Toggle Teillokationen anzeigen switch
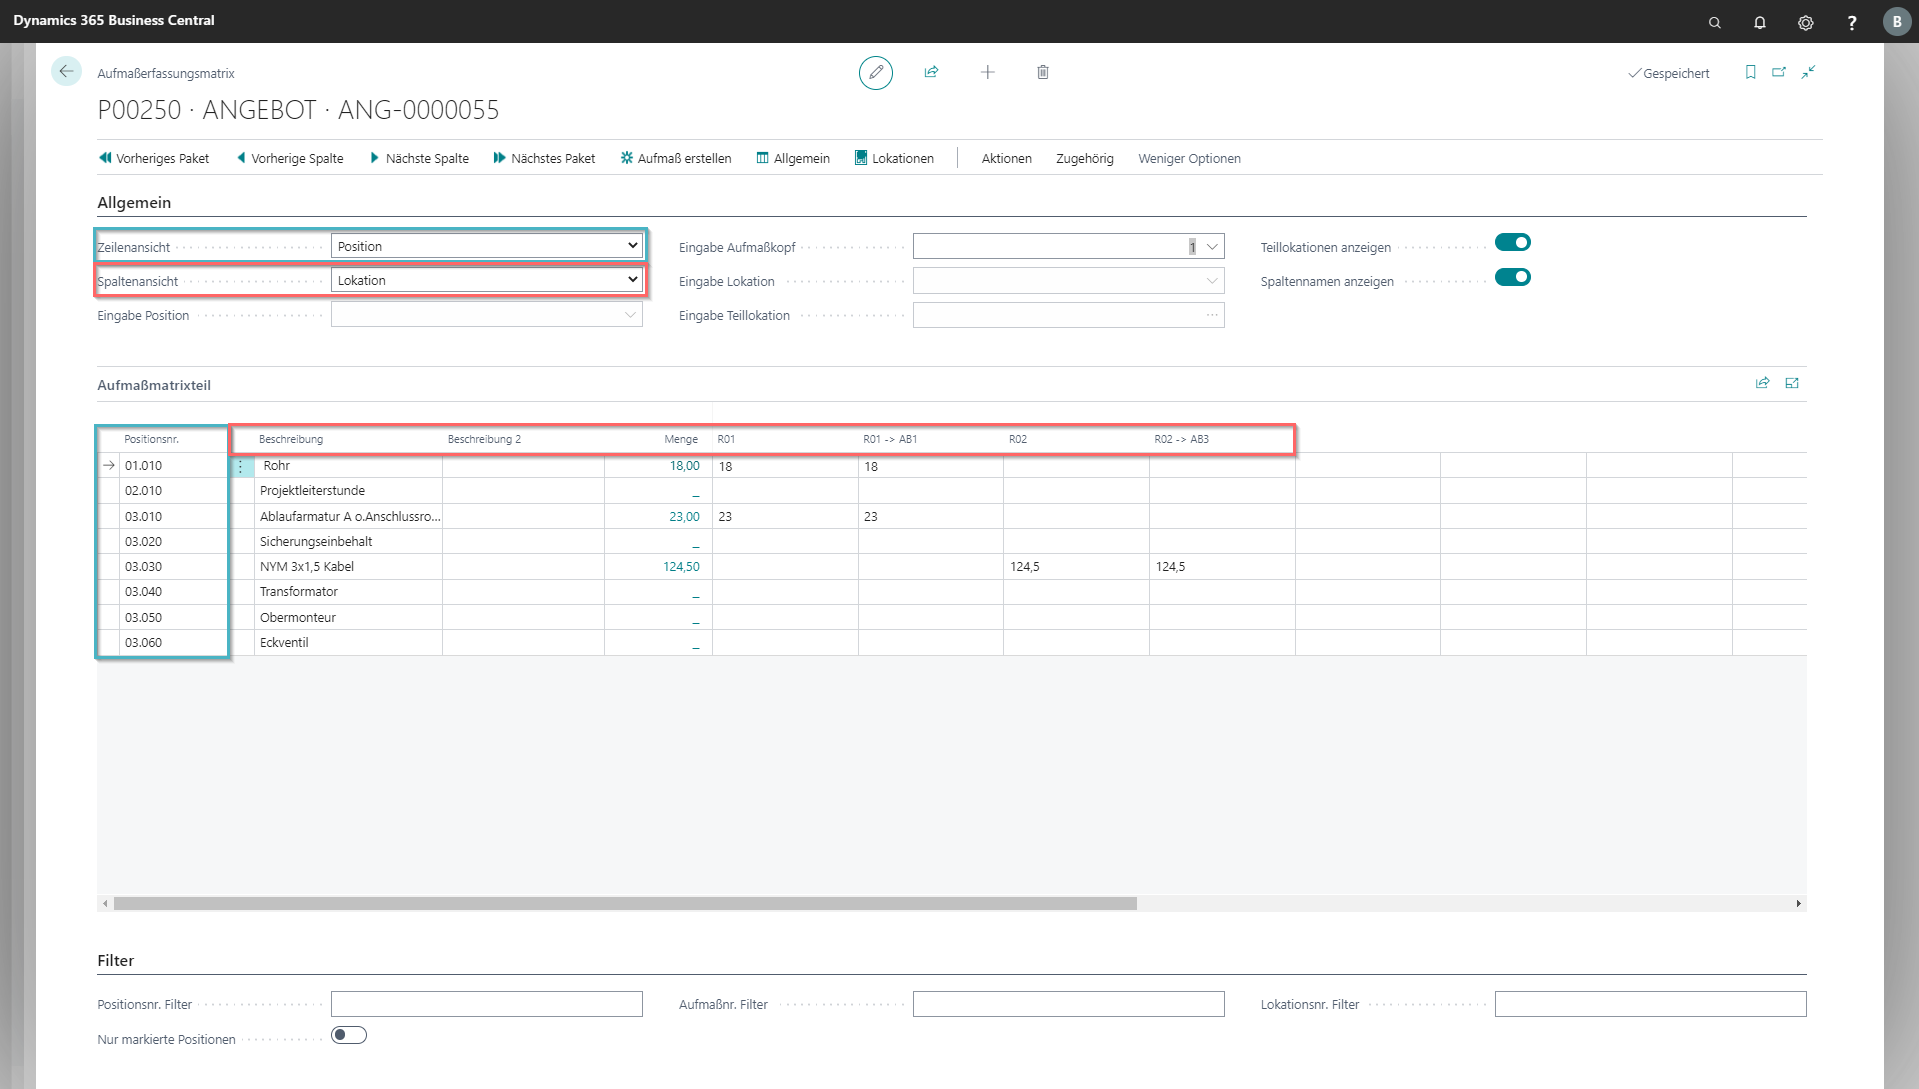This screenshot has width=1919, height=1089. (1512, 243)
